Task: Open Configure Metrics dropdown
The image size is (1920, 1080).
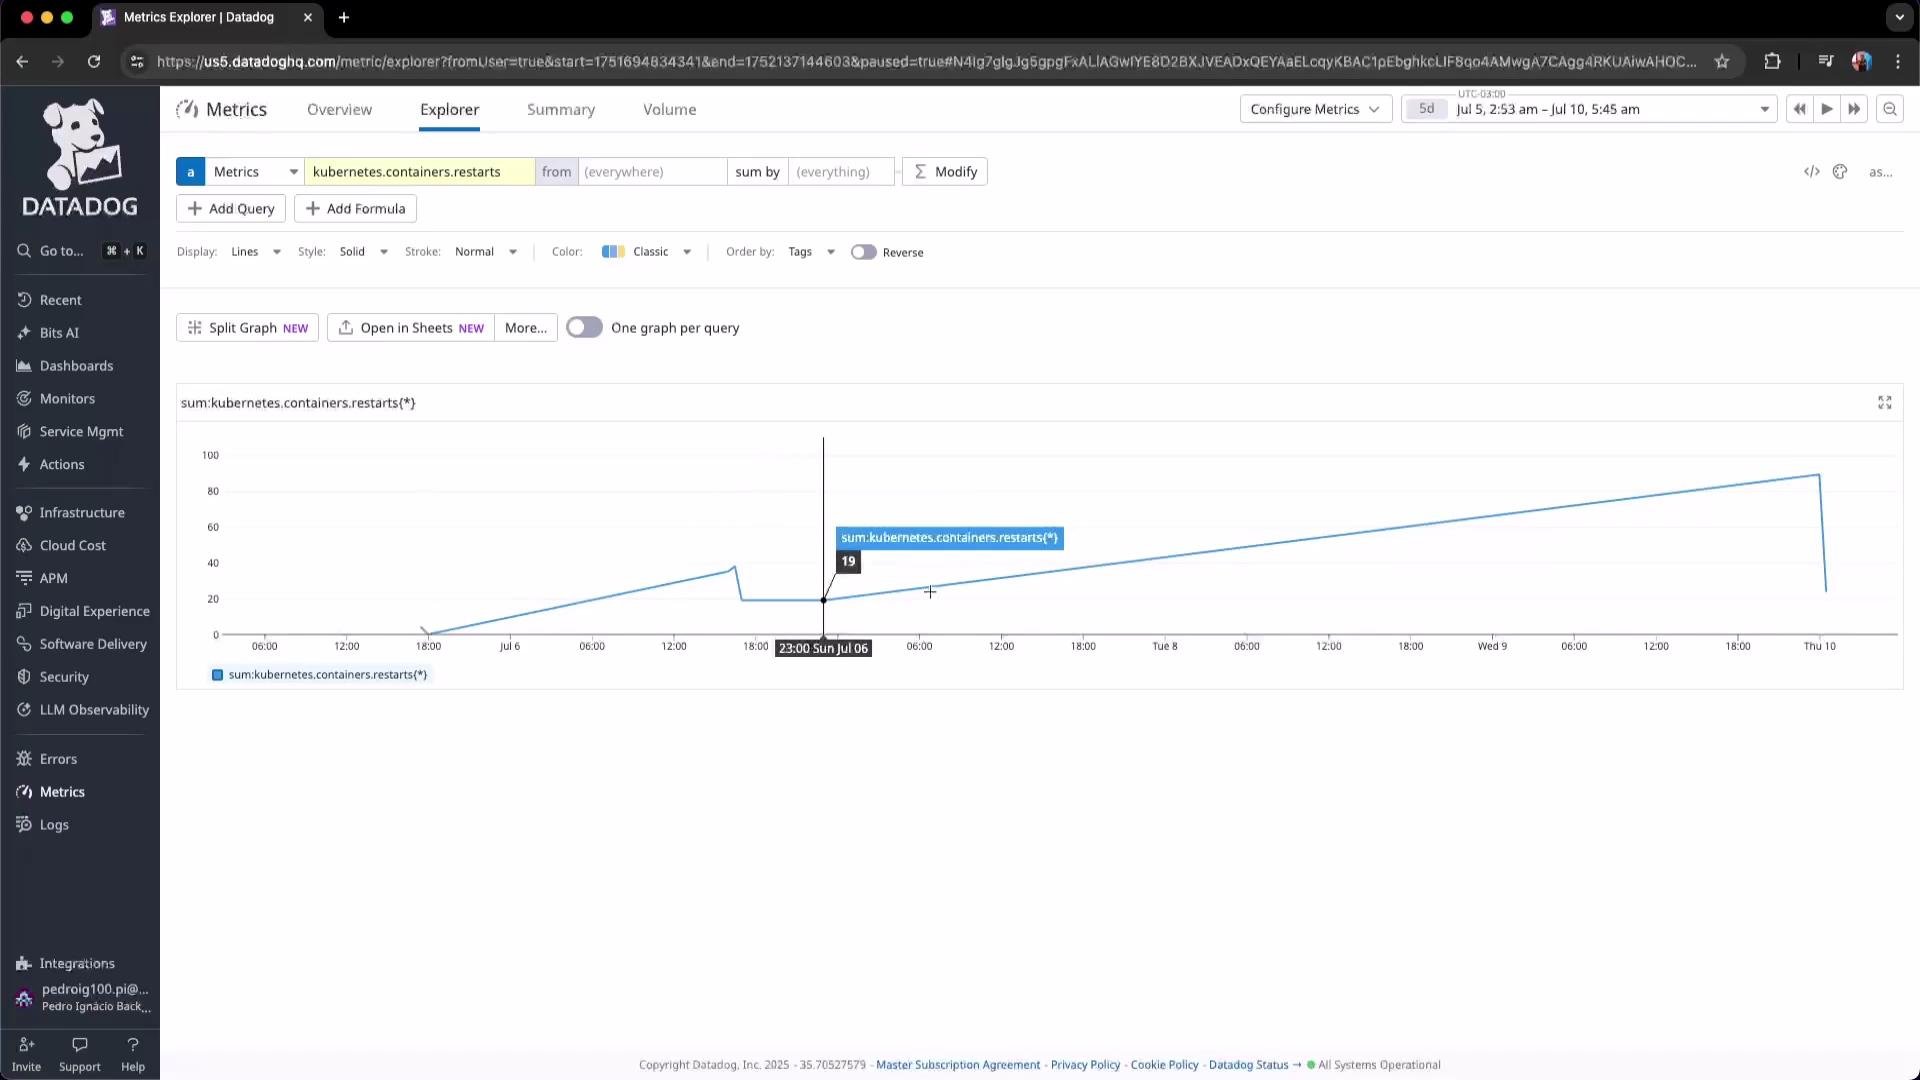Action: pos(1315,109)
